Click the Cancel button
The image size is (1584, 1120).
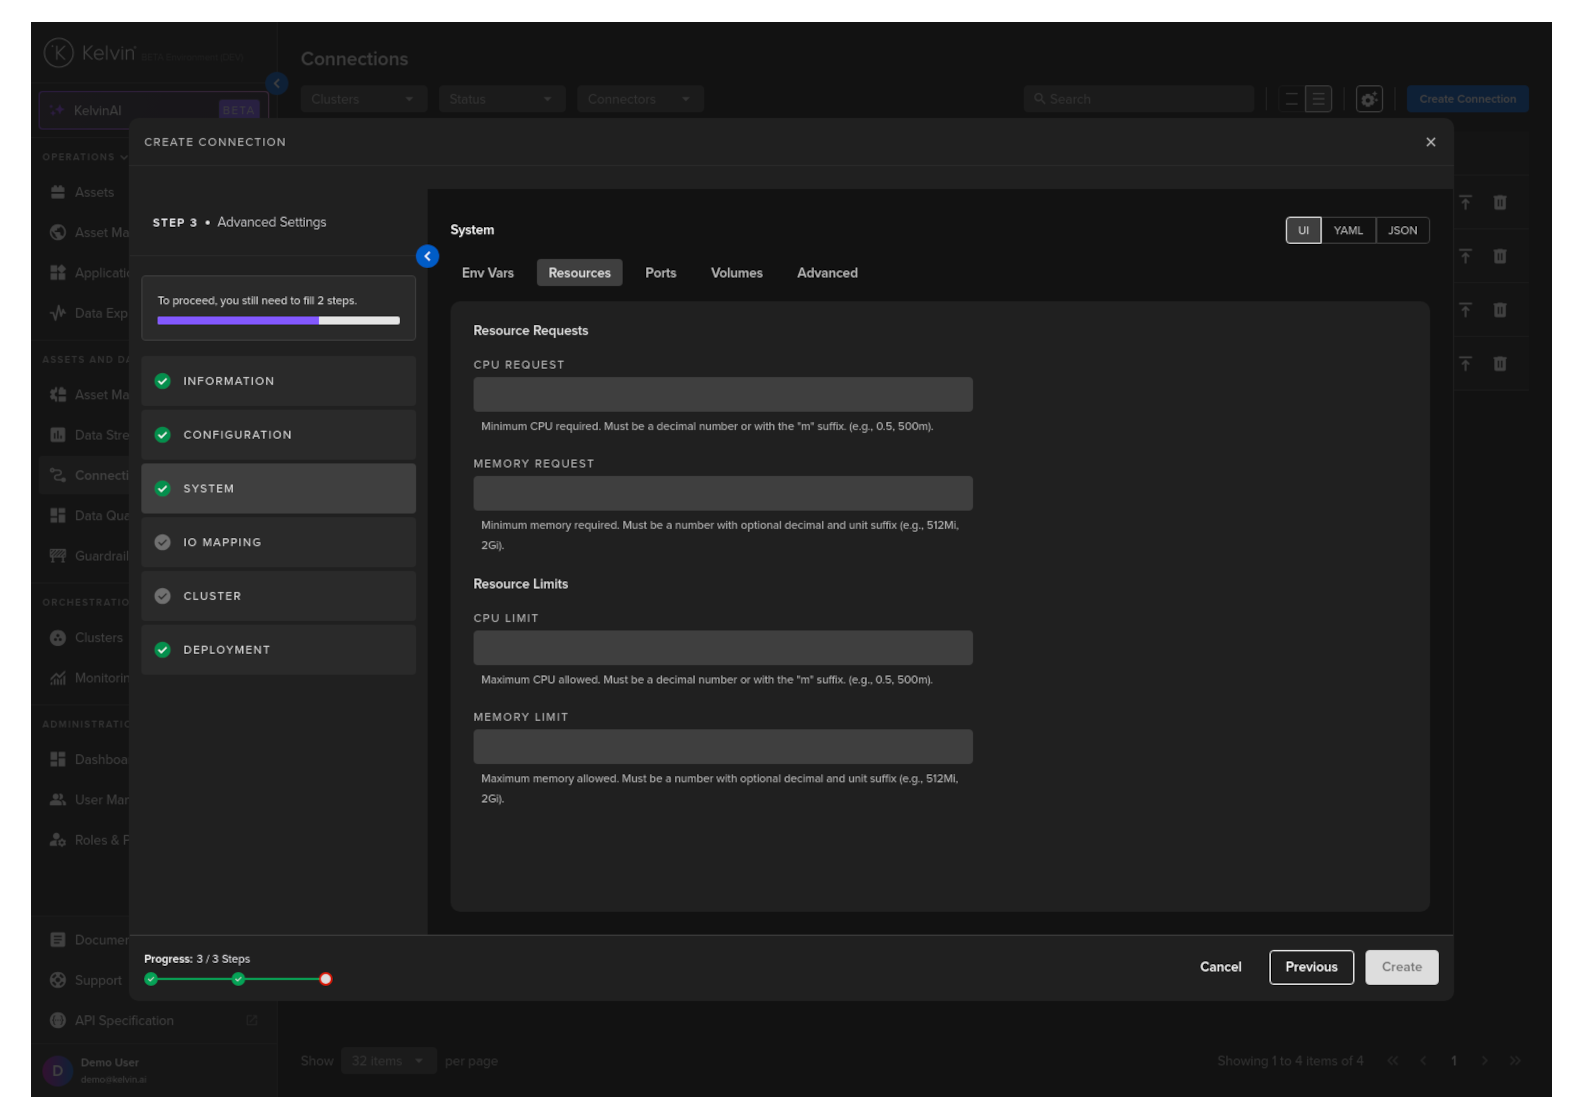coord(1220,967)
